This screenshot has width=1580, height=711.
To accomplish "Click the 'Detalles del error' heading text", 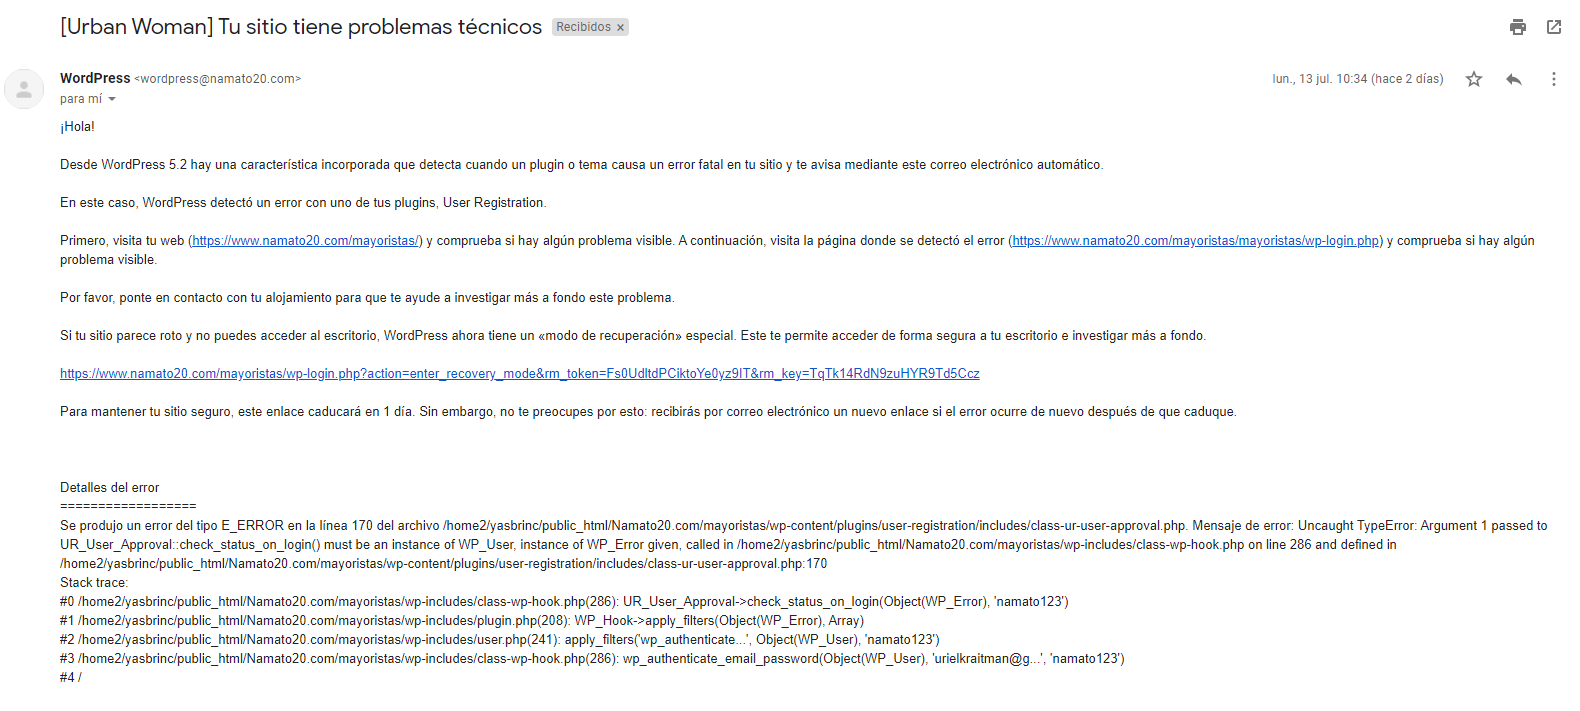I will [110, 488].
